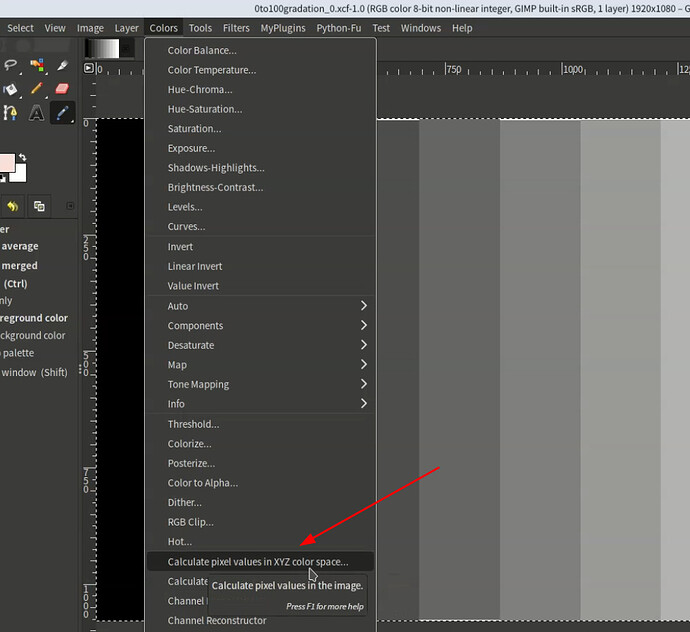The height and width of the screenshot is (632, 690).
Task: Open the View menu
Action: point(55,28)
